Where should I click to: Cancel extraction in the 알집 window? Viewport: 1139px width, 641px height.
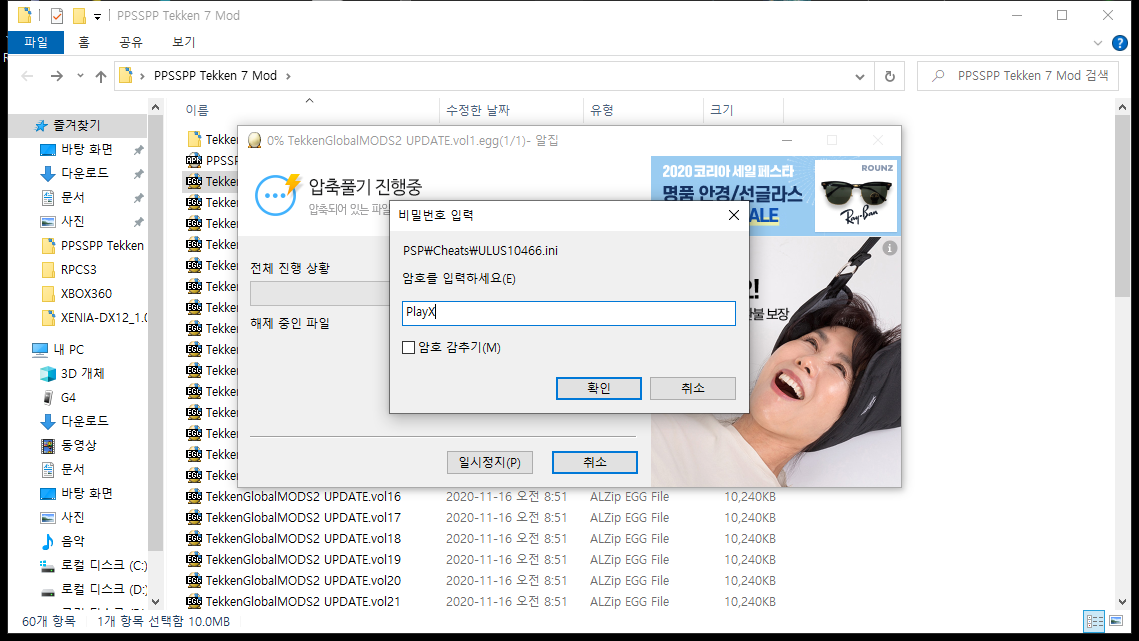coord(594,462)
